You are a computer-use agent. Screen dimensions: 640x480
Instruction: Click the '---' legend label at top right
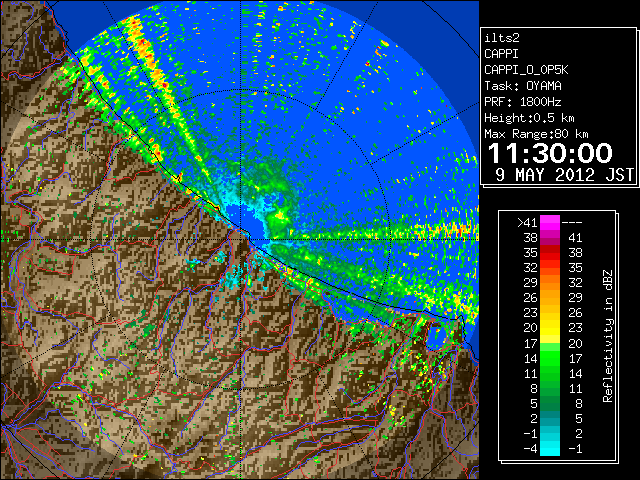pyautogui.click(x=572, y=222)
